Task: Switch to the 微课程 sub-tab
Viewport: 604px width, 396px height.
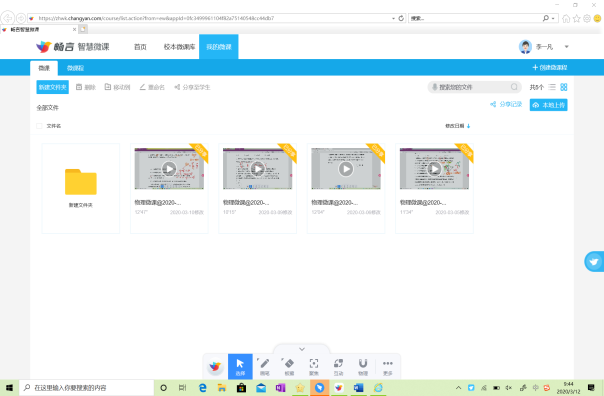Action: click(x=75, y=68)
